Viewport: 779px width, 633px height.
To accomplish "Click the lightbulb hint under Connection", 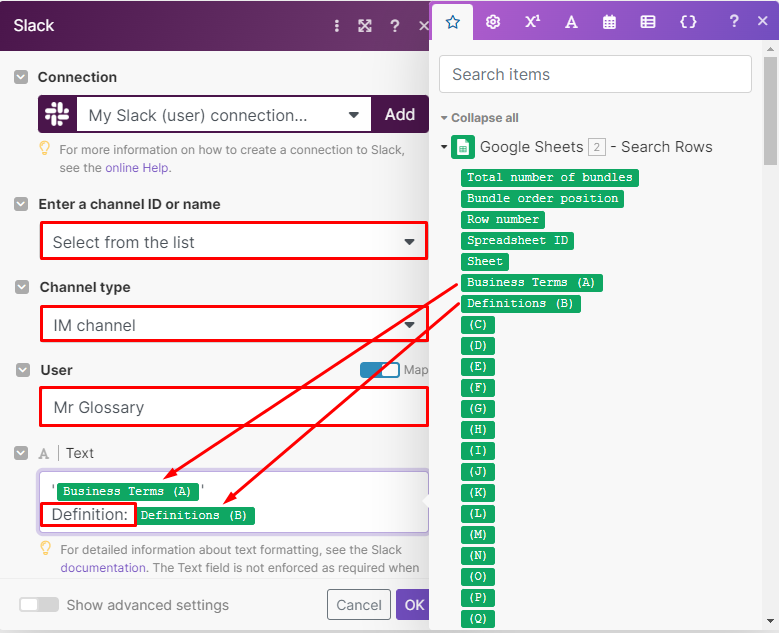I will [45, 148].
